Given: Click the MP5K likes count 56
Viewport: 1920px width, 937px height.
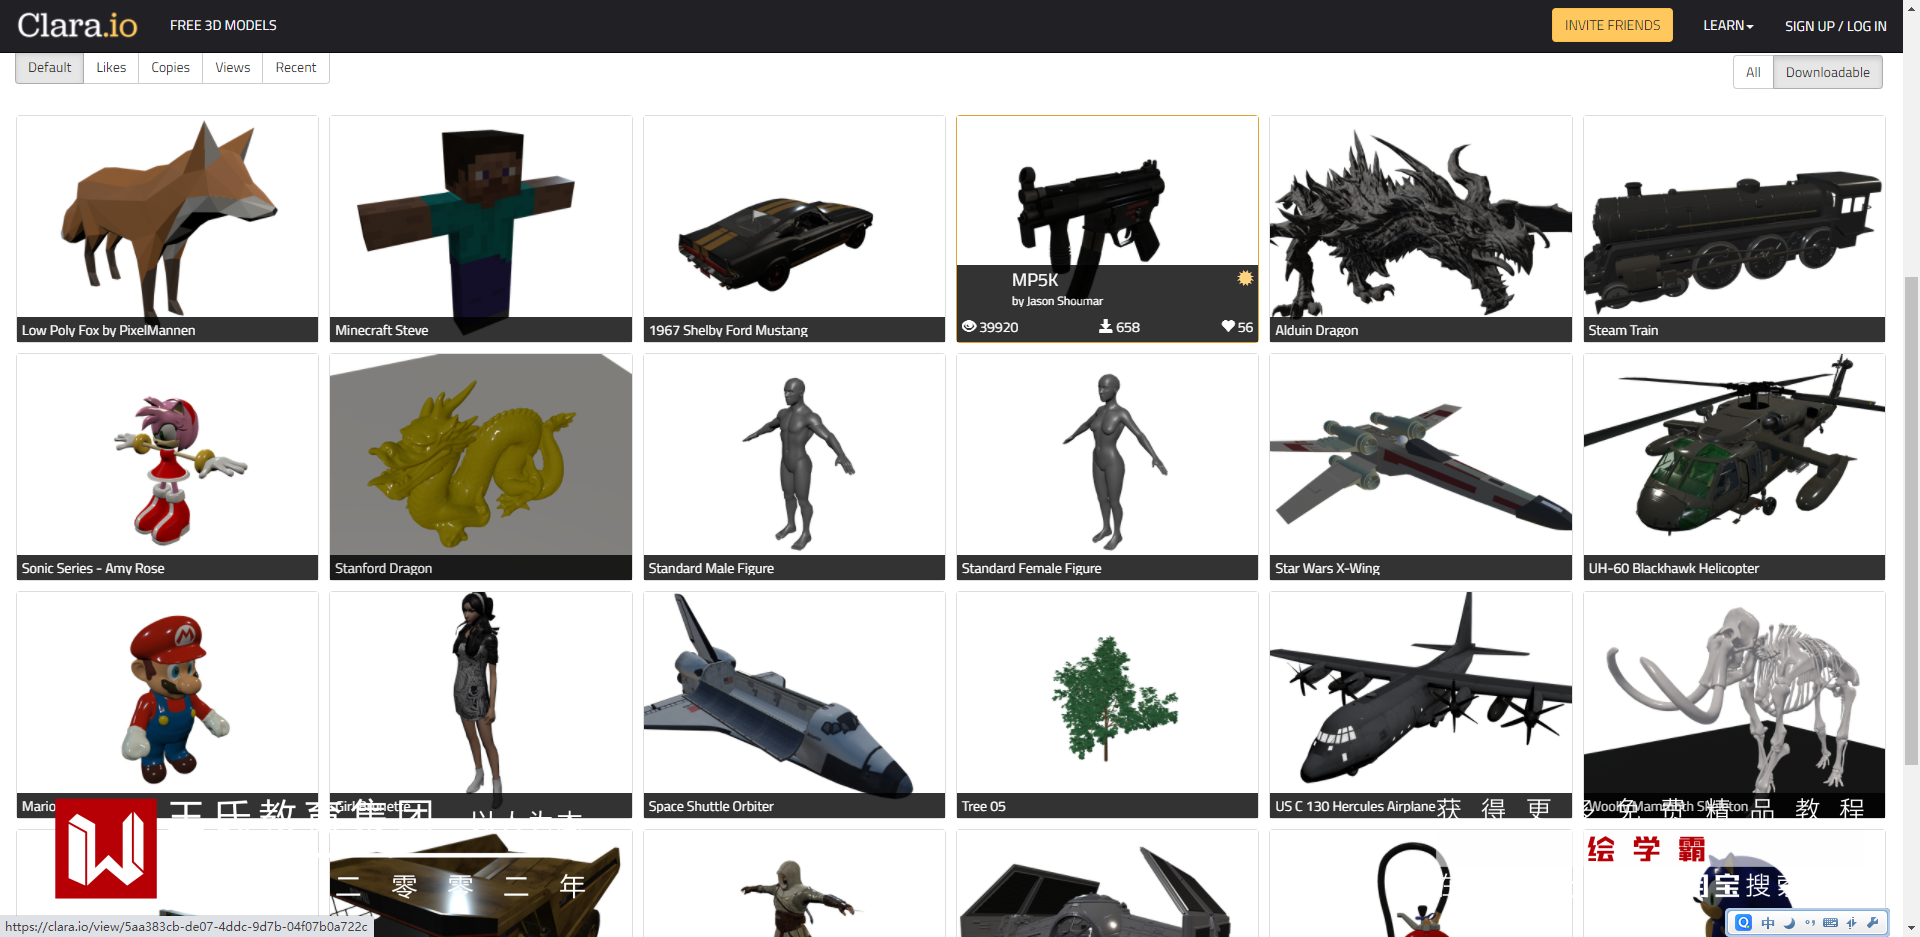Looking at the screenshot, I should click(x=1245, y=327).
